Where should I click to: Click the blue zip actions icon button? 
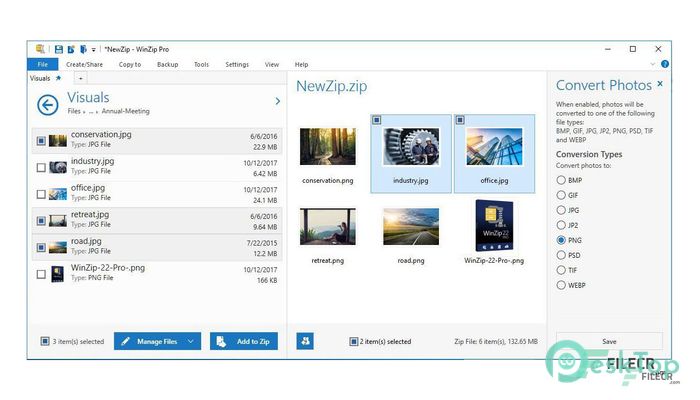click(x=305, y=341)
